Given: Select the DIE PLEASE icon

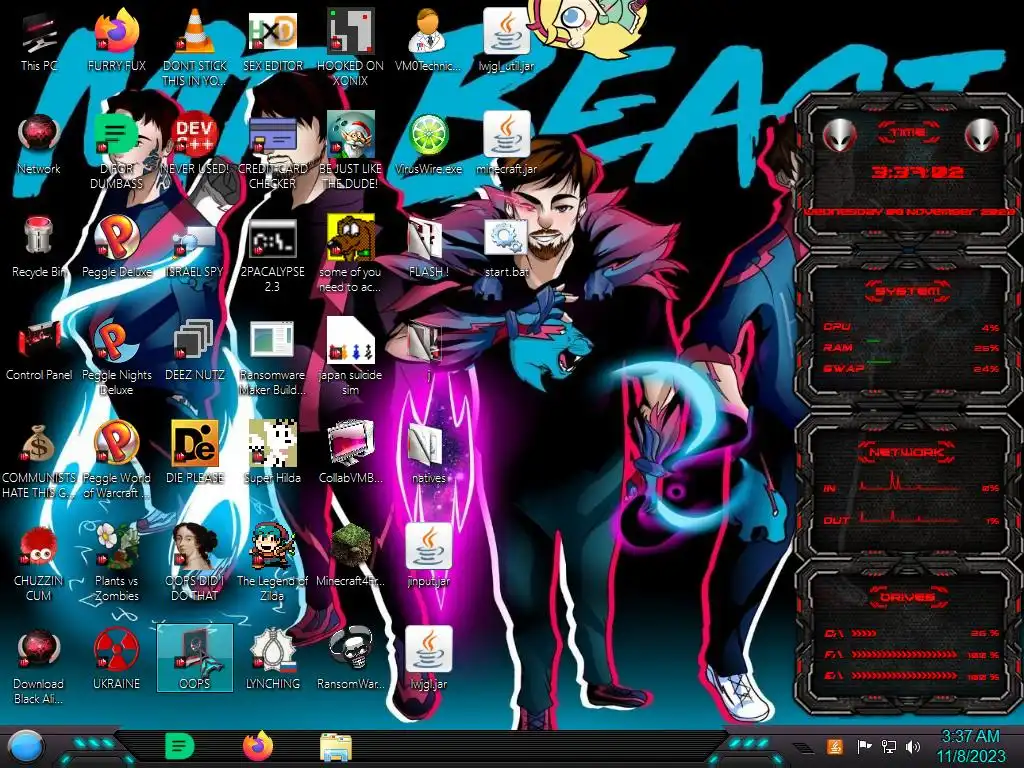Looking at the screenshot, I should (x=195, y=453).
